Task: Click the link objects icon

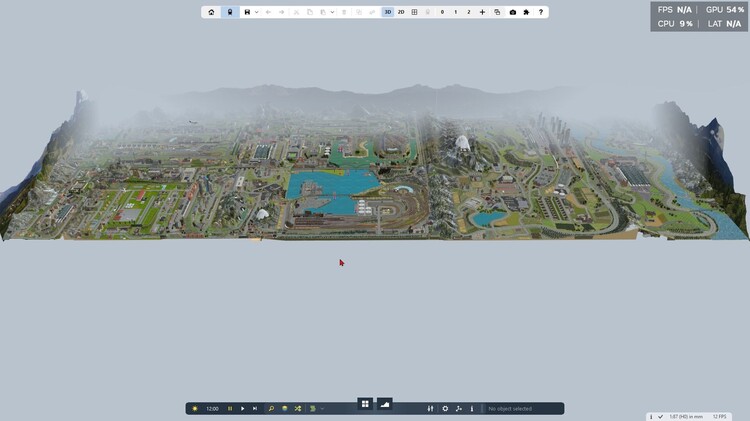Action: point(373,12)
